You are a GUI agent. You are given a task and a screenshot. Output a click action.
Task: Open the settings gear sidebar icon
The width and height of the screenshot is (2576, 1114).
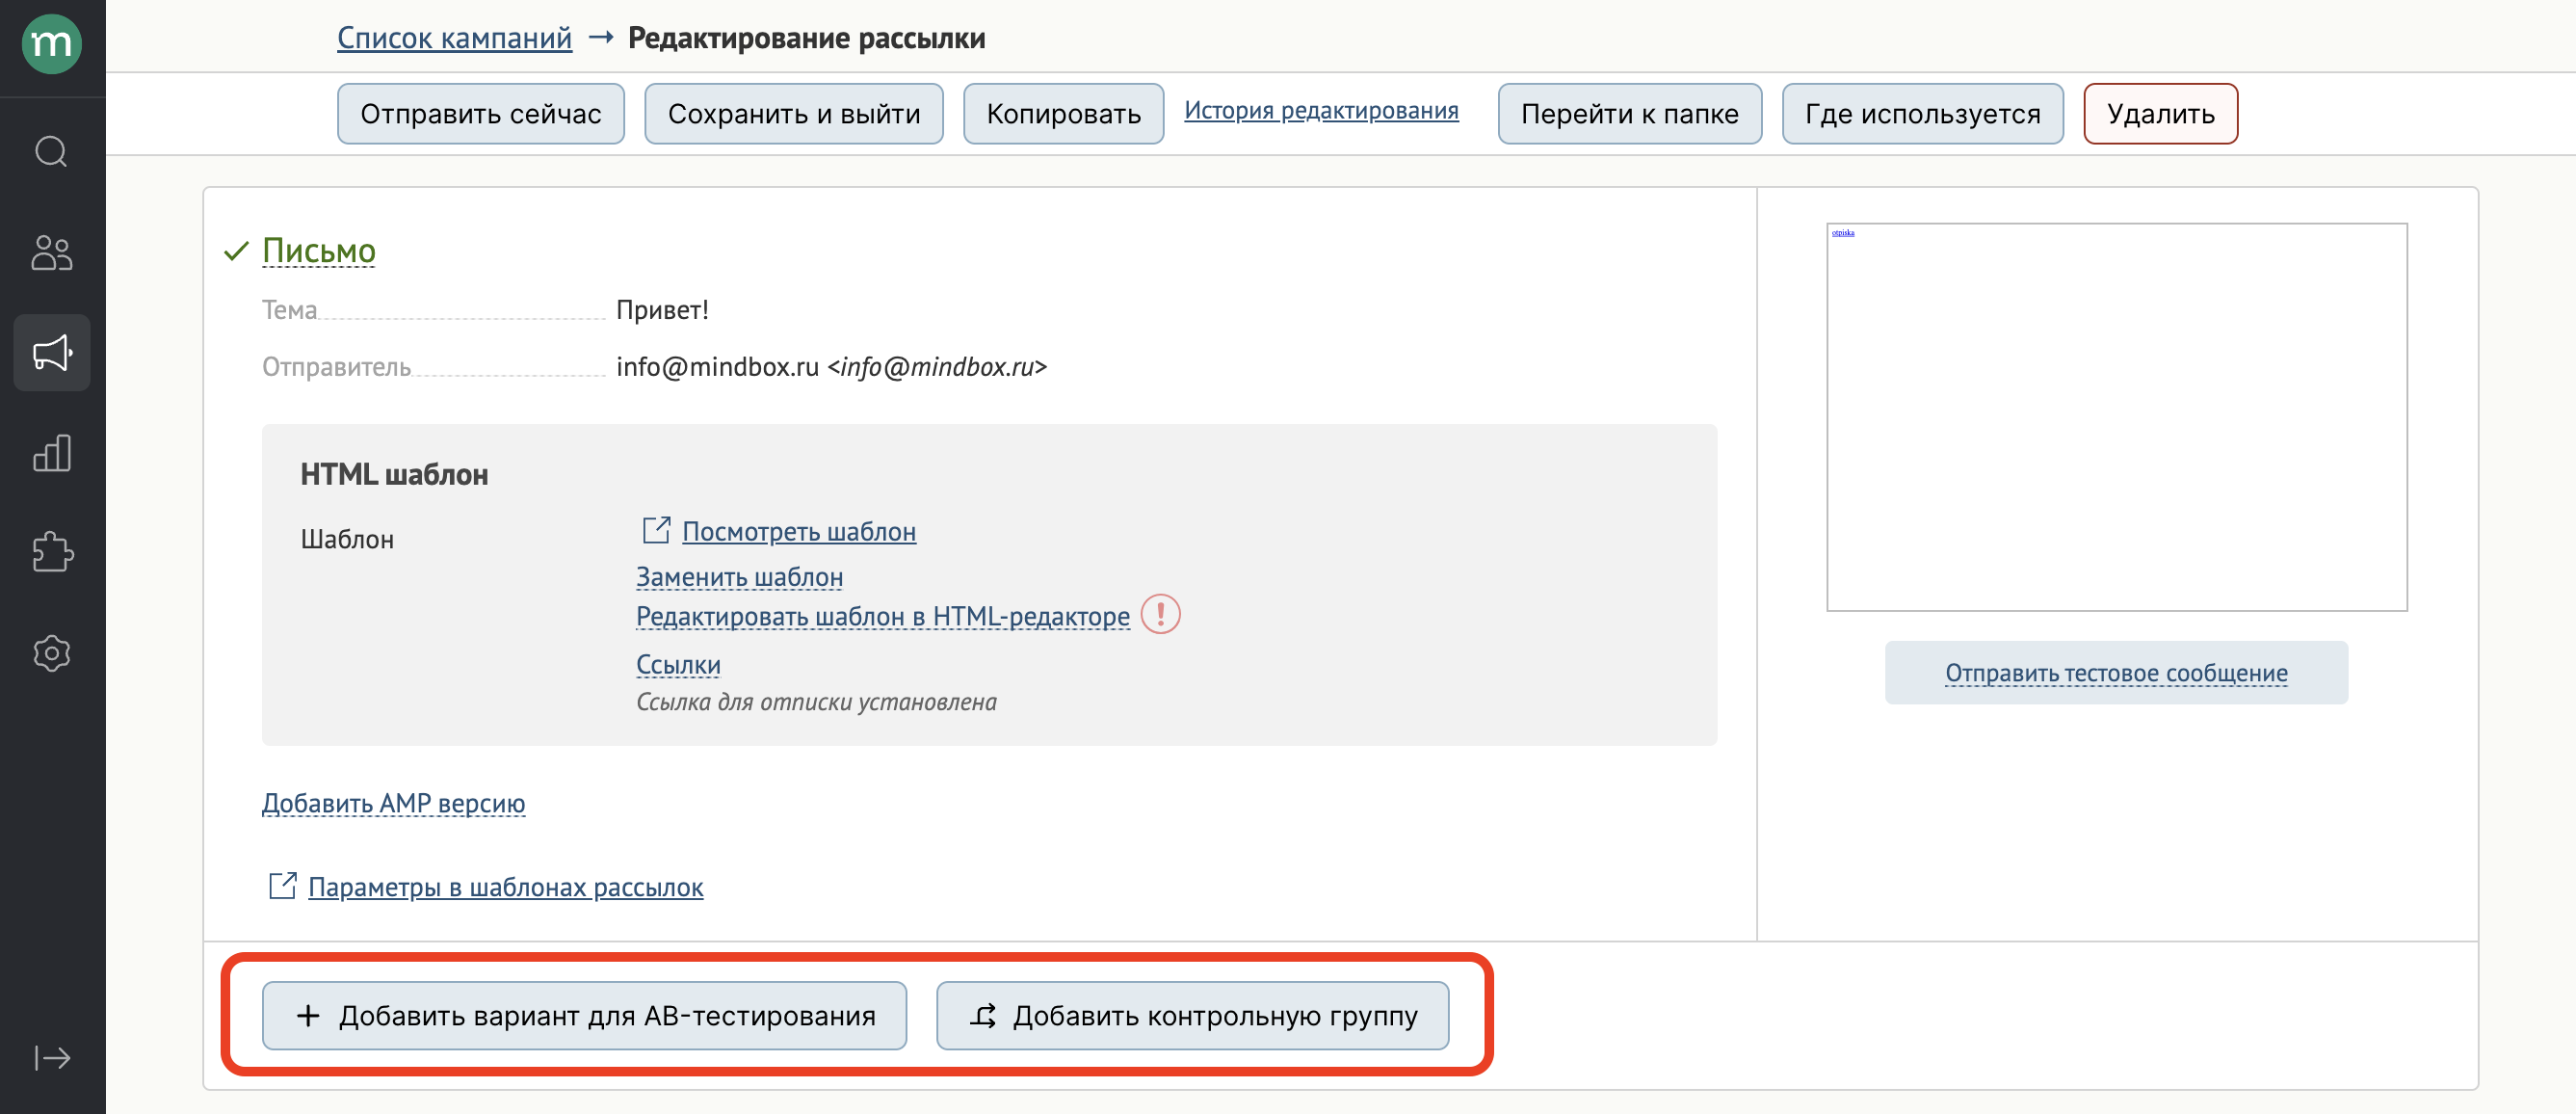coord(52,653)
